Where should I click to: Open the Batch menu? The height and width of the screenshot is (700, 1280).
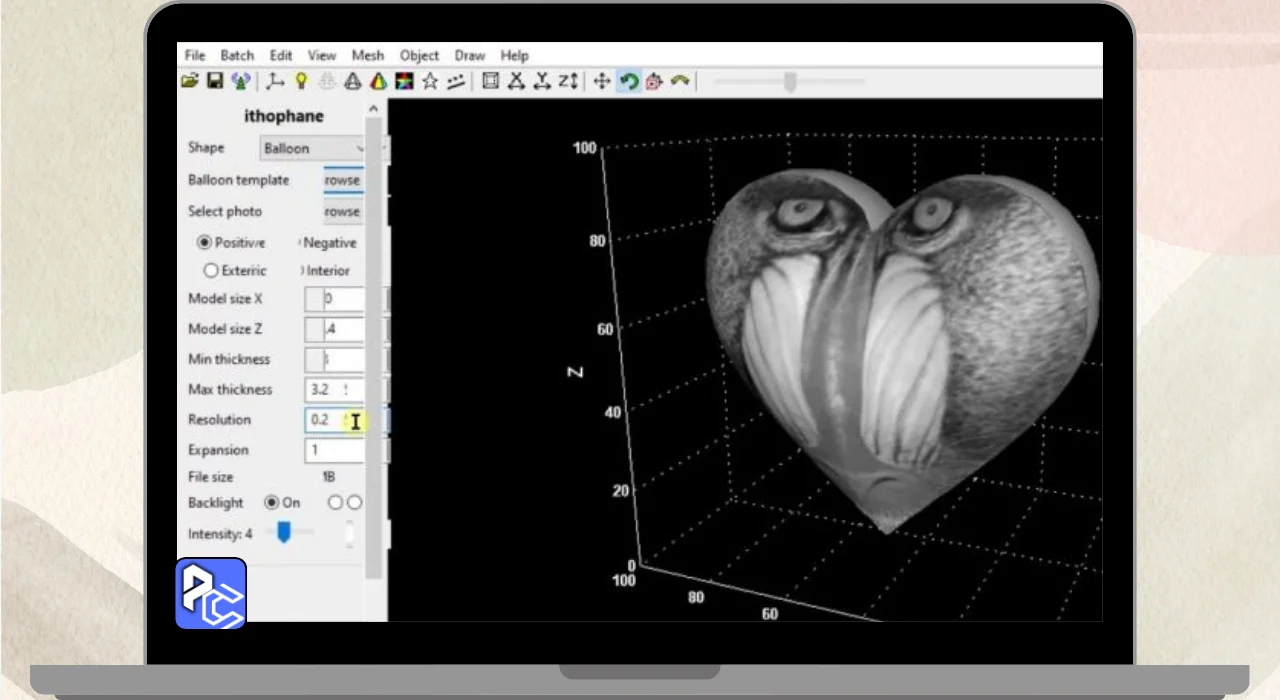[x=237, y=55]
